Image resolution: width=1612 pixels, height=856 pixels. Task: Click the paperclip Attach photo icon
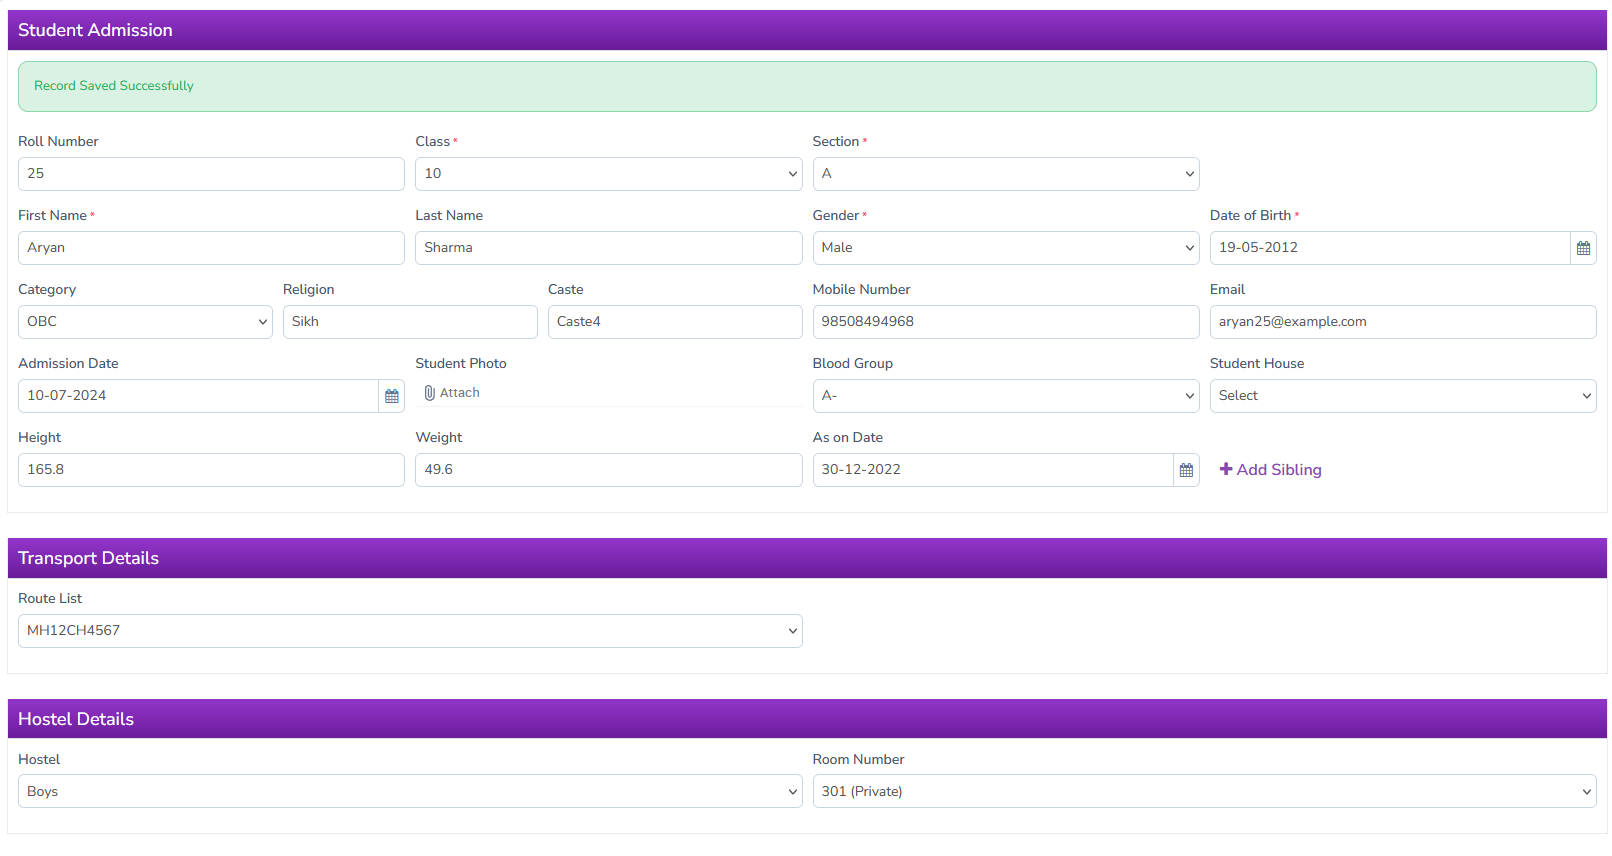coord(430,393)
